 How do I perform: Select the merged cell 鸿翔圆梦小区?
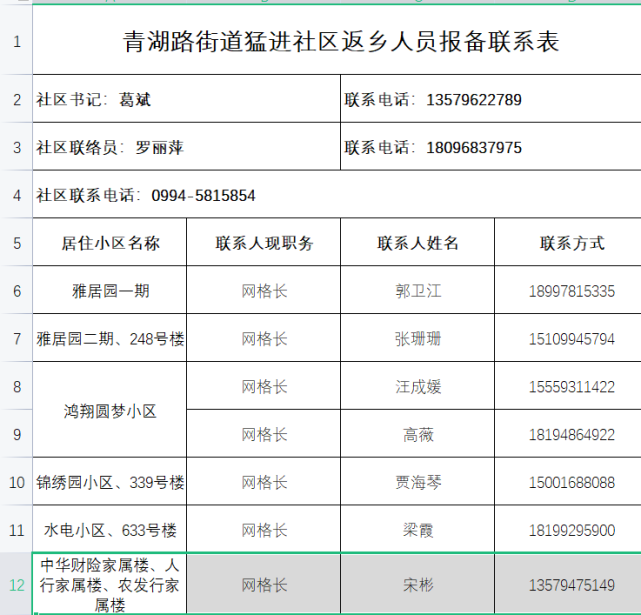point(110,410)
